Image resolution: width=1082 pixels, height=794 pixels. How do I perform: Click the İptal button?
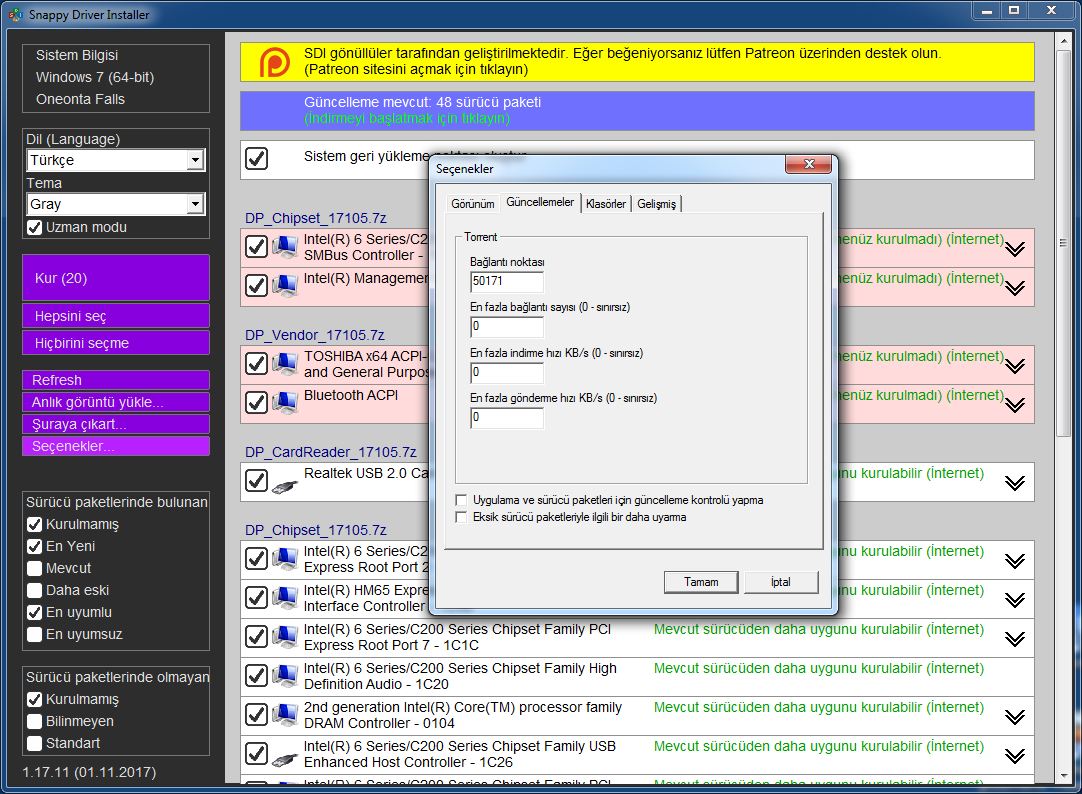click(781, 582)
